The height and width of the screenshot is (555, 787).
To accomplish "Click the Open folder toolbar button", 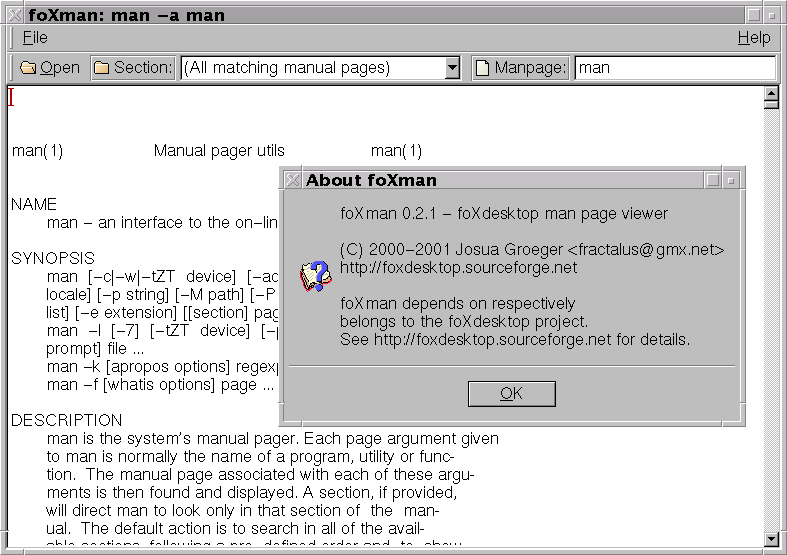I will [x=49, y=68].
